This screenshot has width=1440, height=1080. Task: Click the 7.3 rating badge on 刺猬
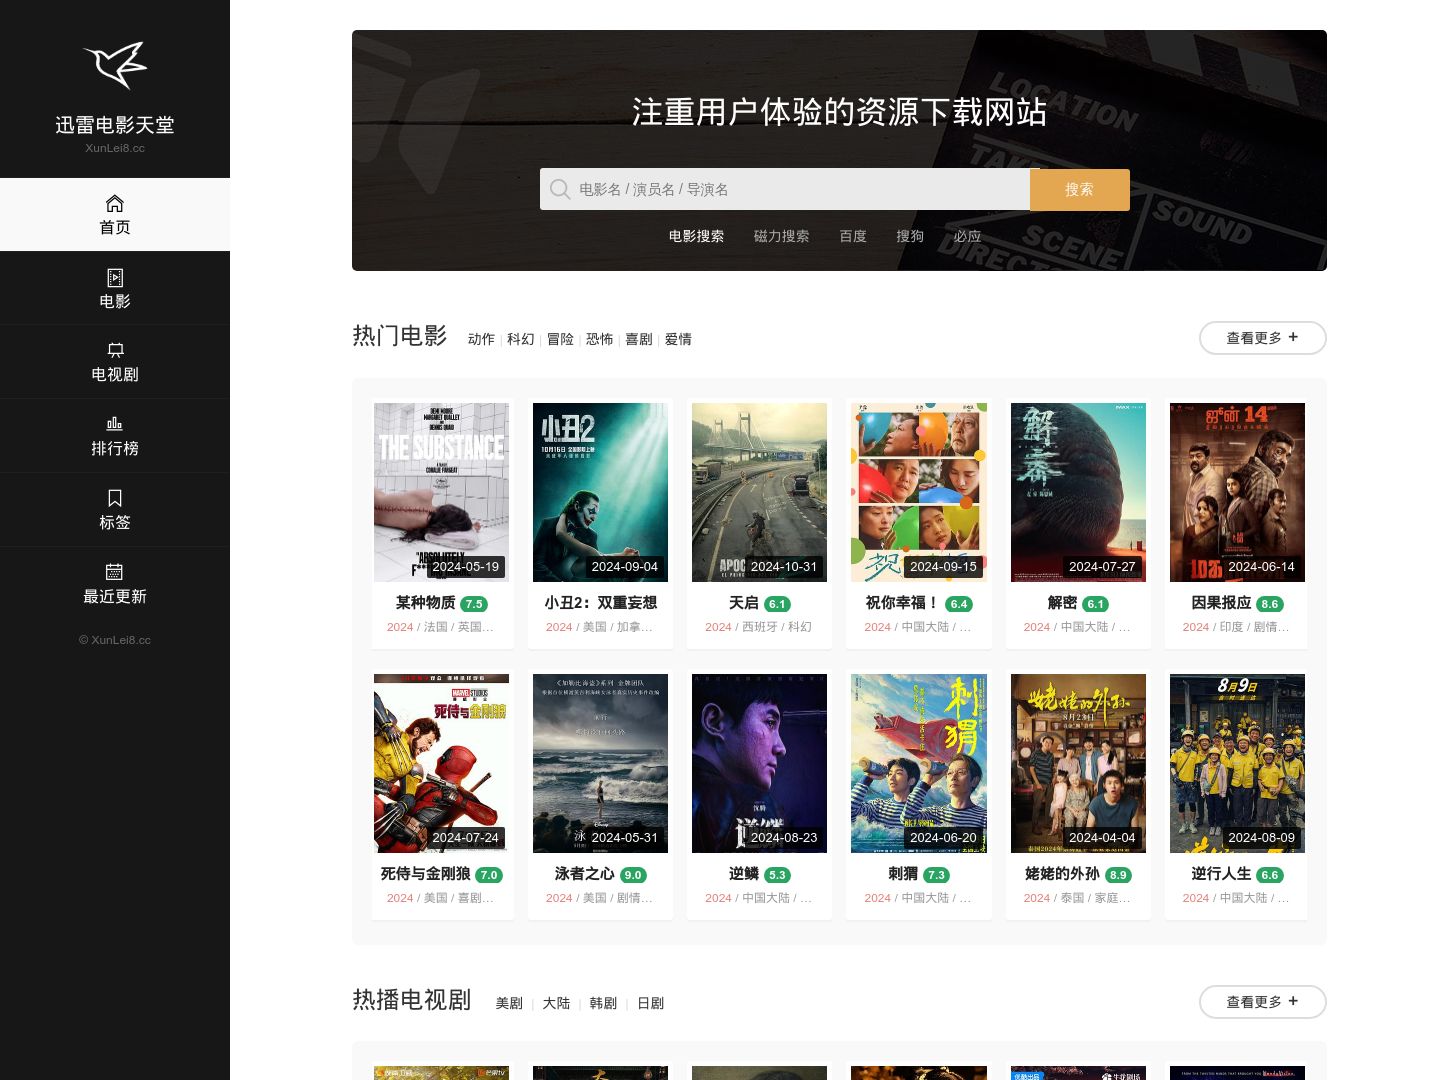click(x=936, y=875)
